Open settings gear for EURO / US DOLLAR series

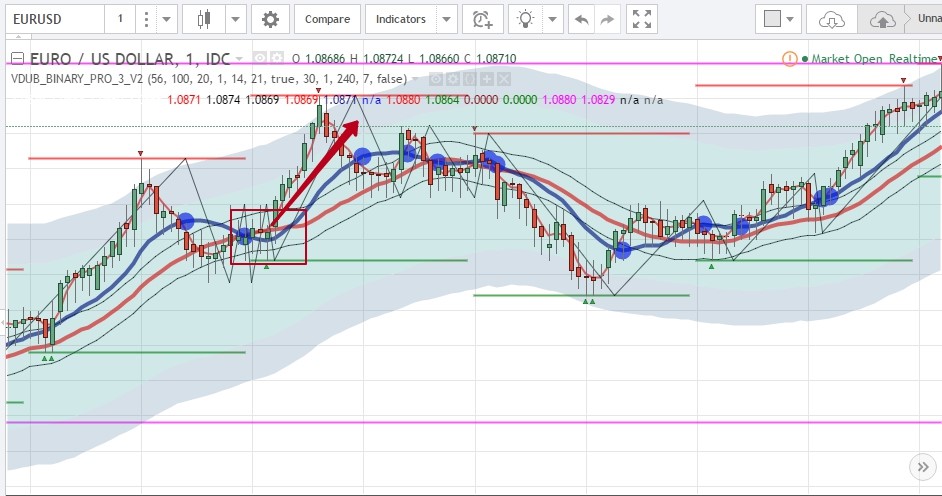point(277,58)
